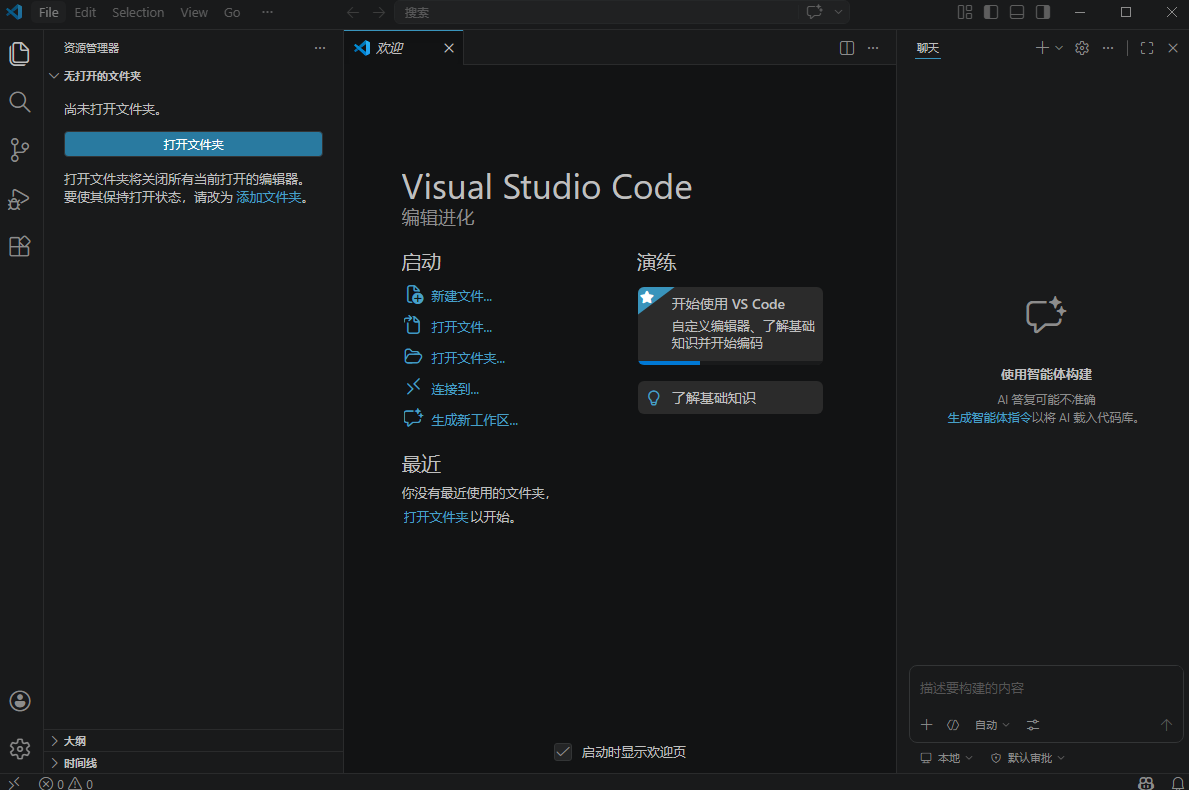Click 生成智能体指令 link in chat
Screen dimensions: 1189x790
coord(989,418)
